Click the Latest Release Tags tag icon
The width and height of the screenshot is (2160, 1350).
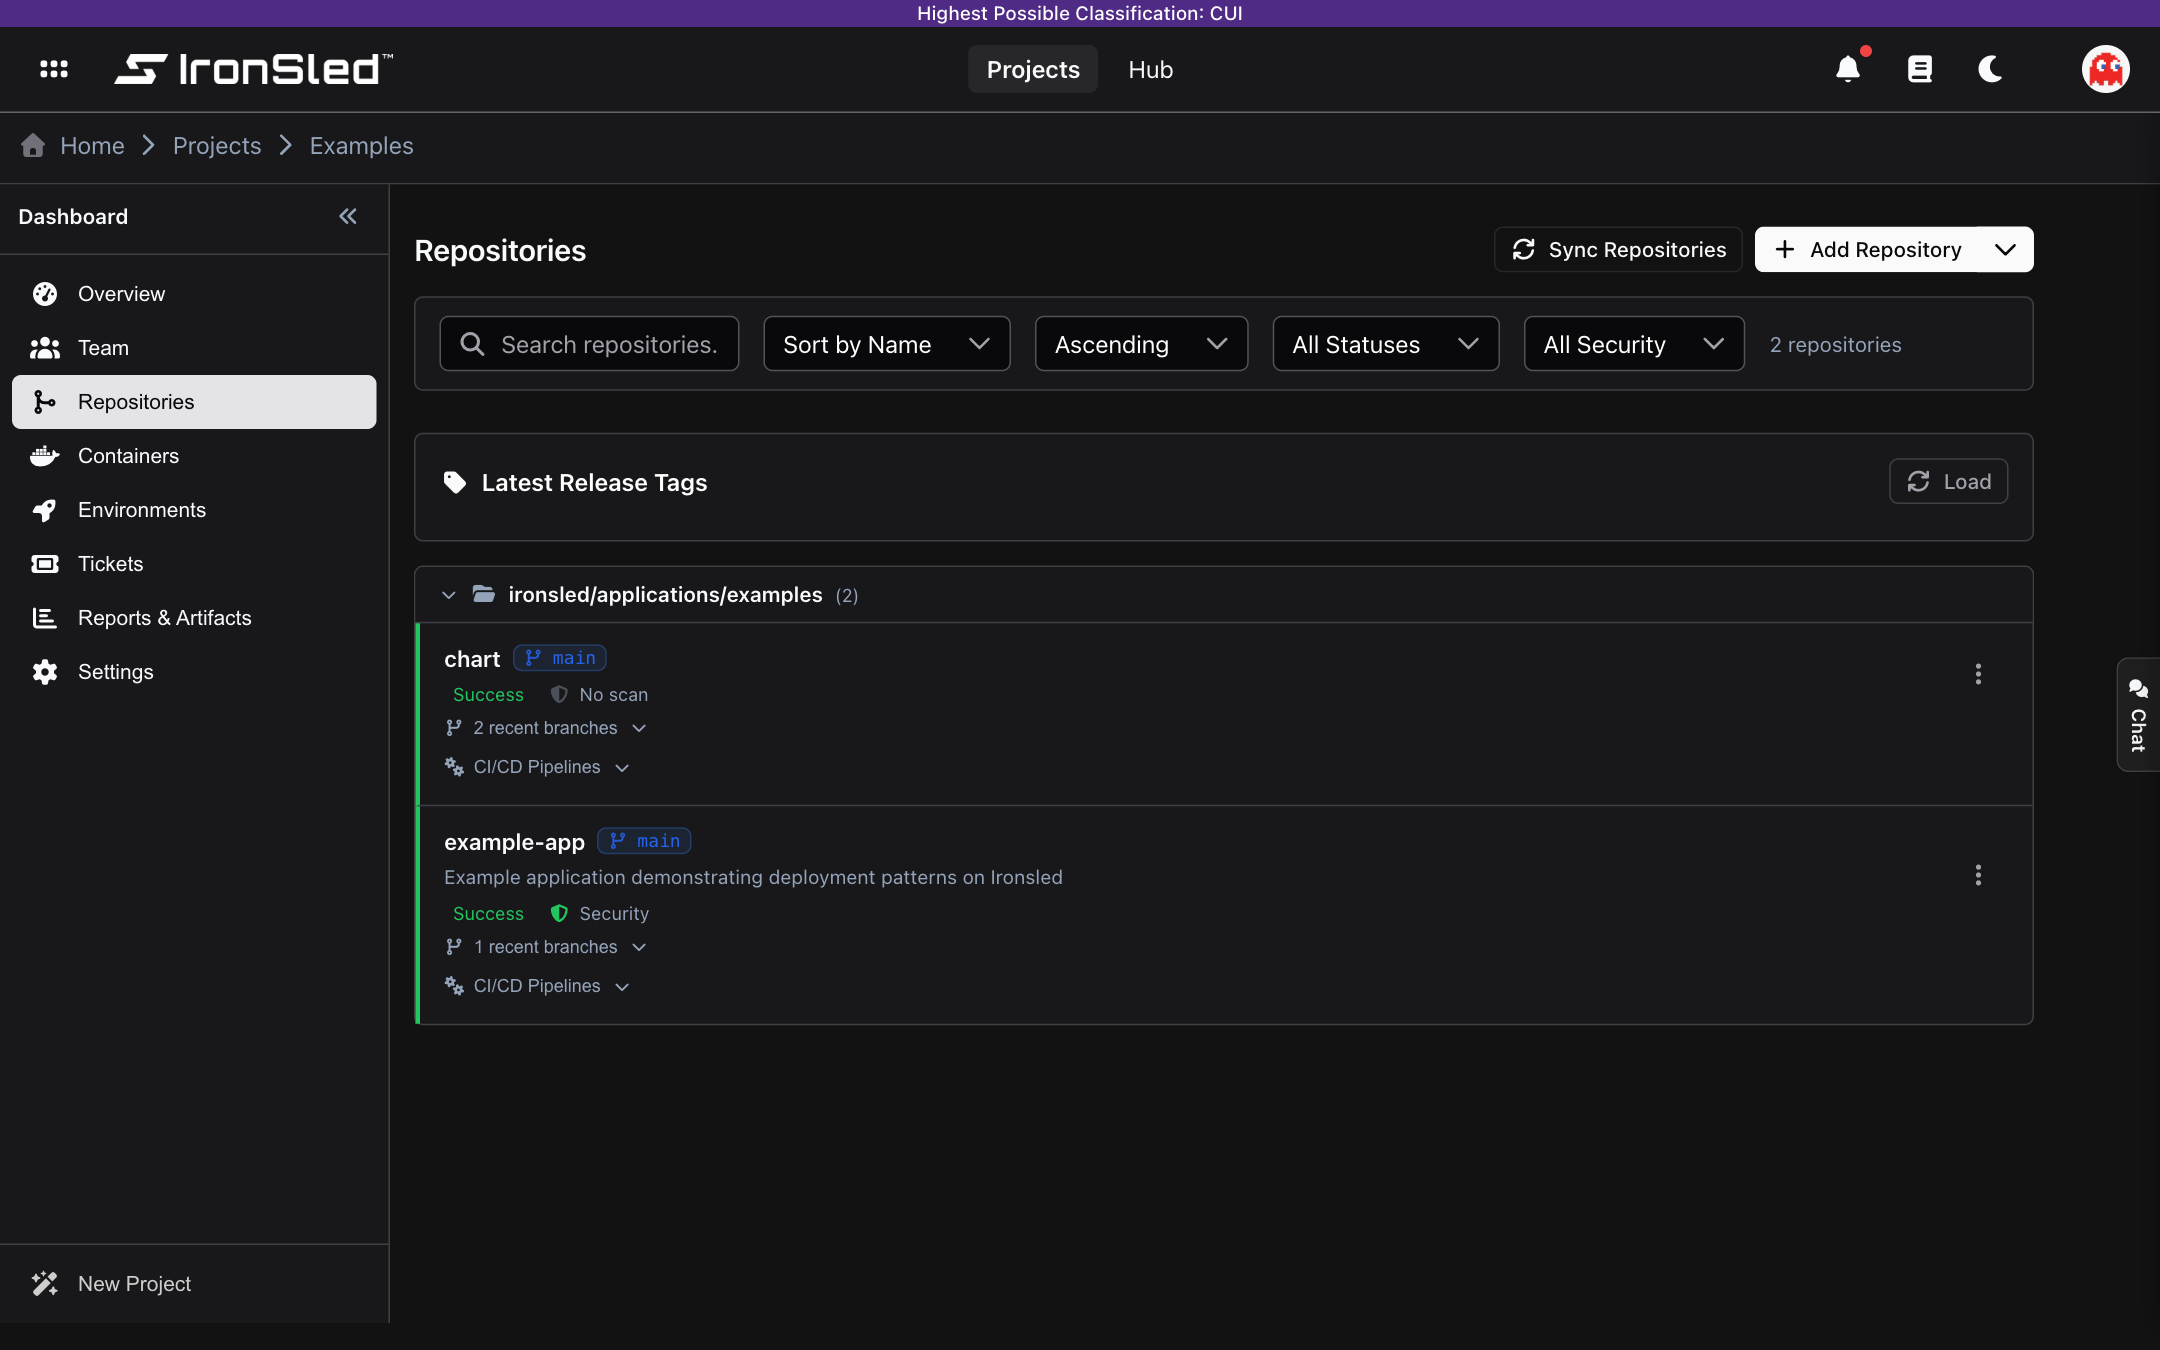455,483
